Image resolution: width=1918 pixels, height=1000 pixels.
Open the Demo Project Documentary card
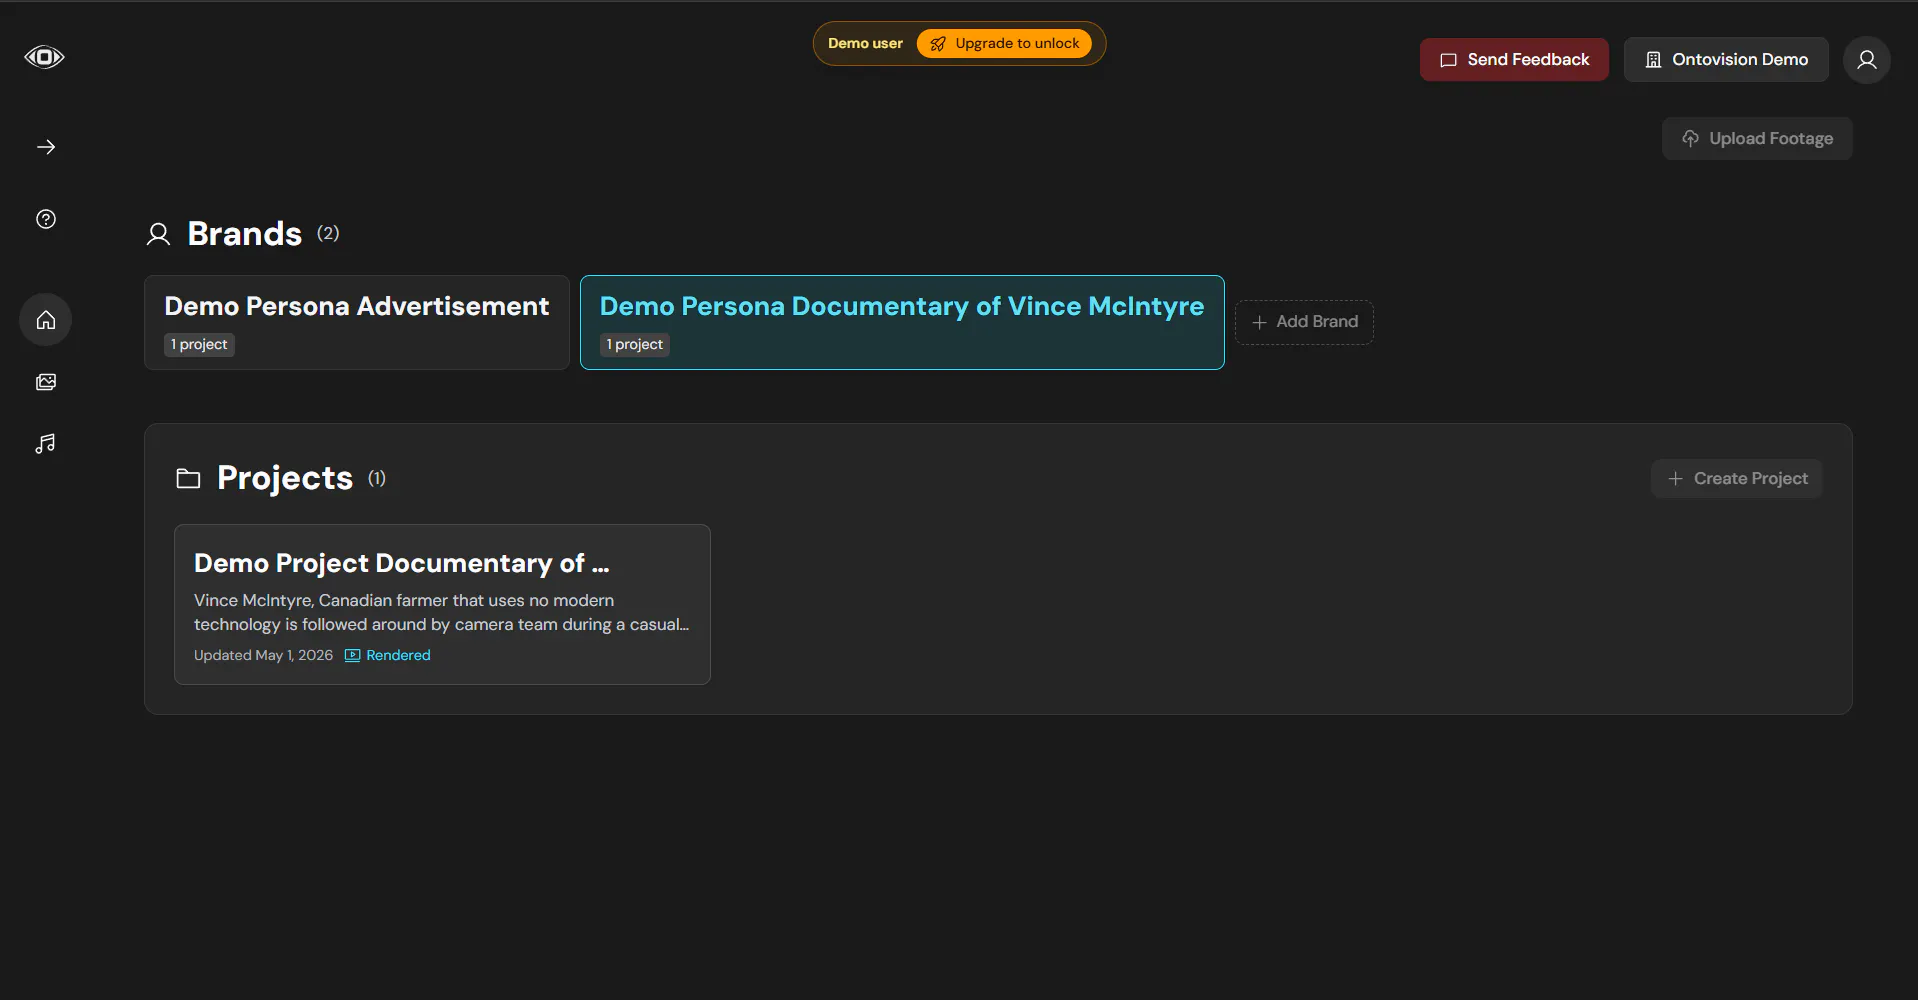(442, 605)
